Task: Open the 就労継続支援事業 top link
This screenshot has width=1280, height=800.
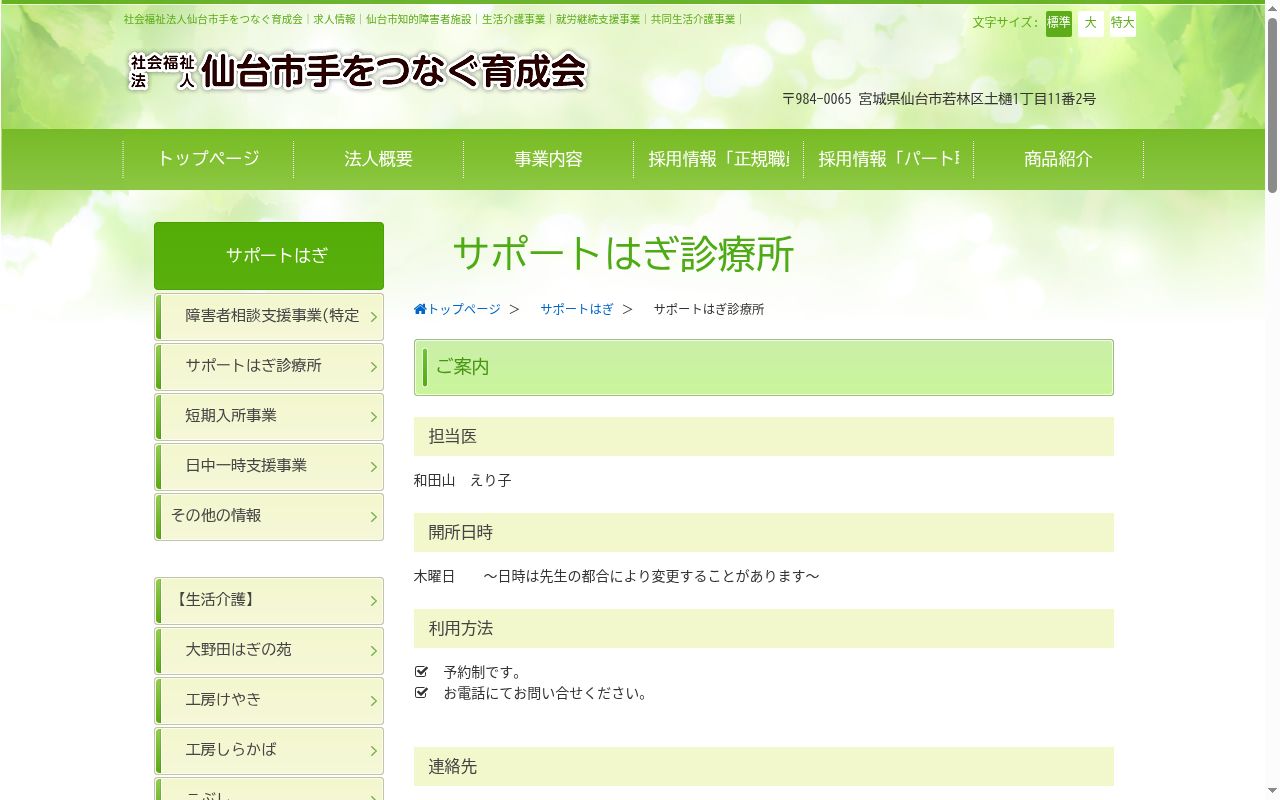Action: click(x=598, y=19)
